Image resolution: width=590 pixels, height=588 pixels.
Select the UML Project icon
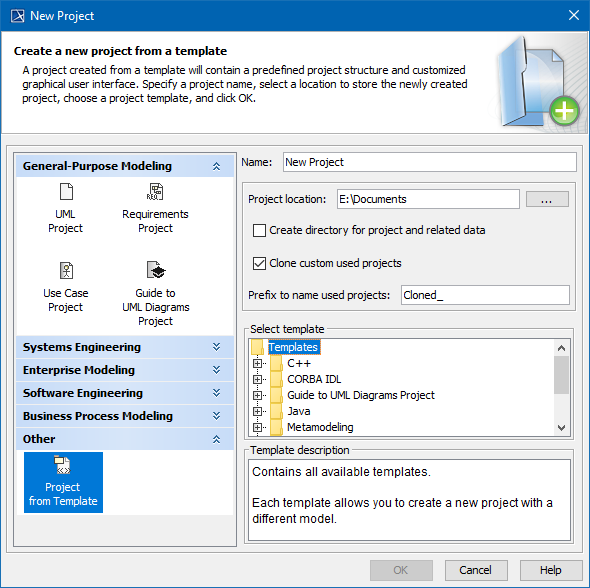[66, 191]
